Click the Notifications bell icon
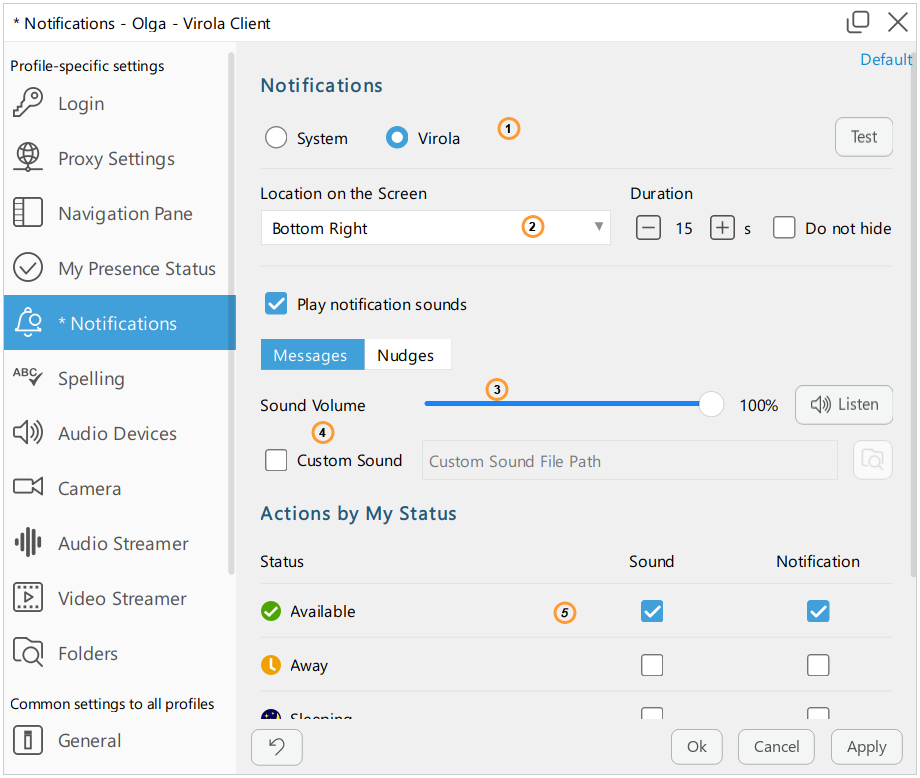The image size is (920, 778). [28, 323]
